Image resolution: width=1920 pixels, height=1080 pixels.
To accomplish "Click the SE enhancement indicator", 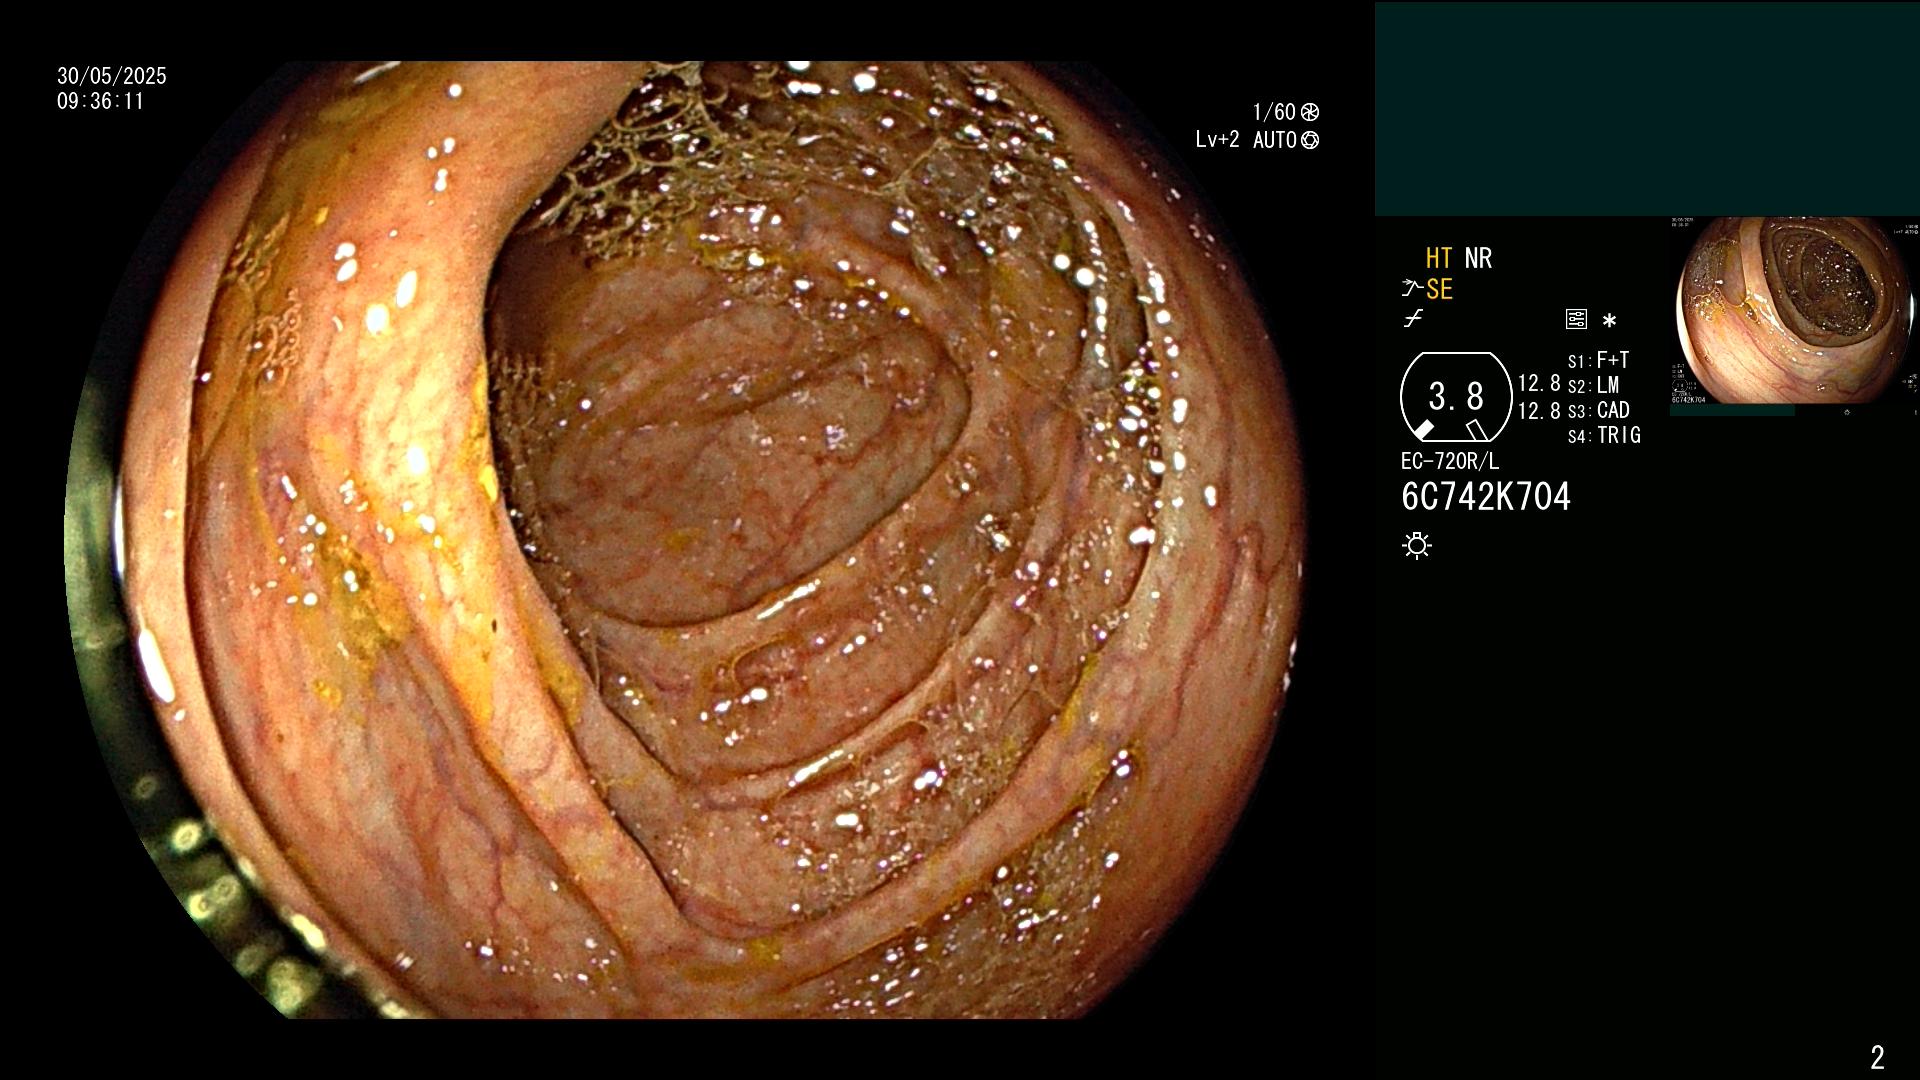I will (1439, 289).
